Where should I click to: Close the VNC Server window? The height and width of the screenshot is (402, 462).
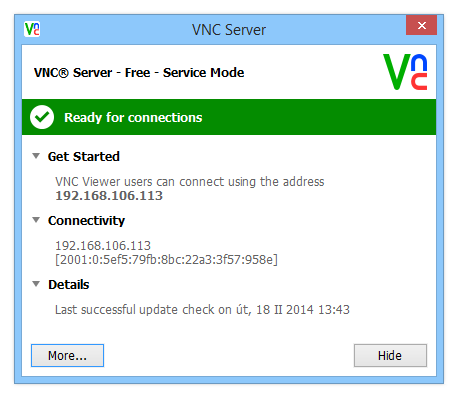coord(421,25)
